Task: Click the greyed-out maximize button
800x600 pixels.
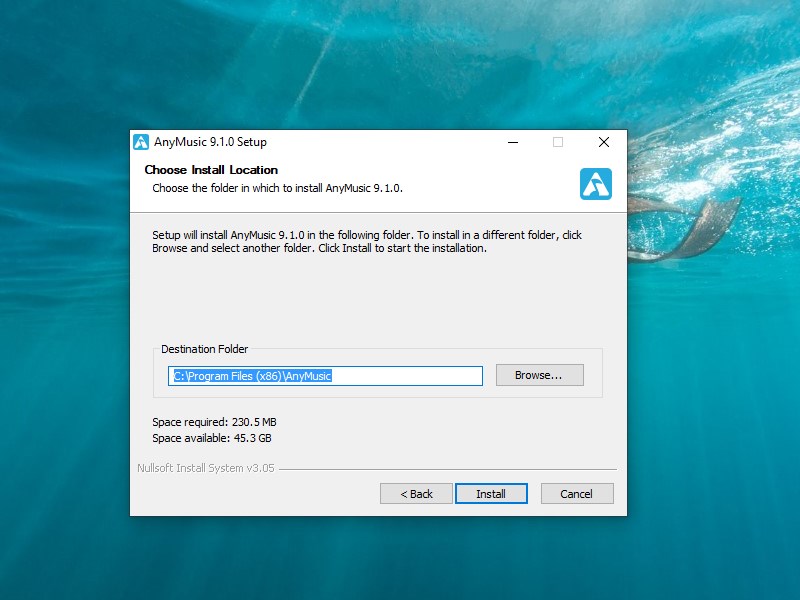Action: point(558,142)
